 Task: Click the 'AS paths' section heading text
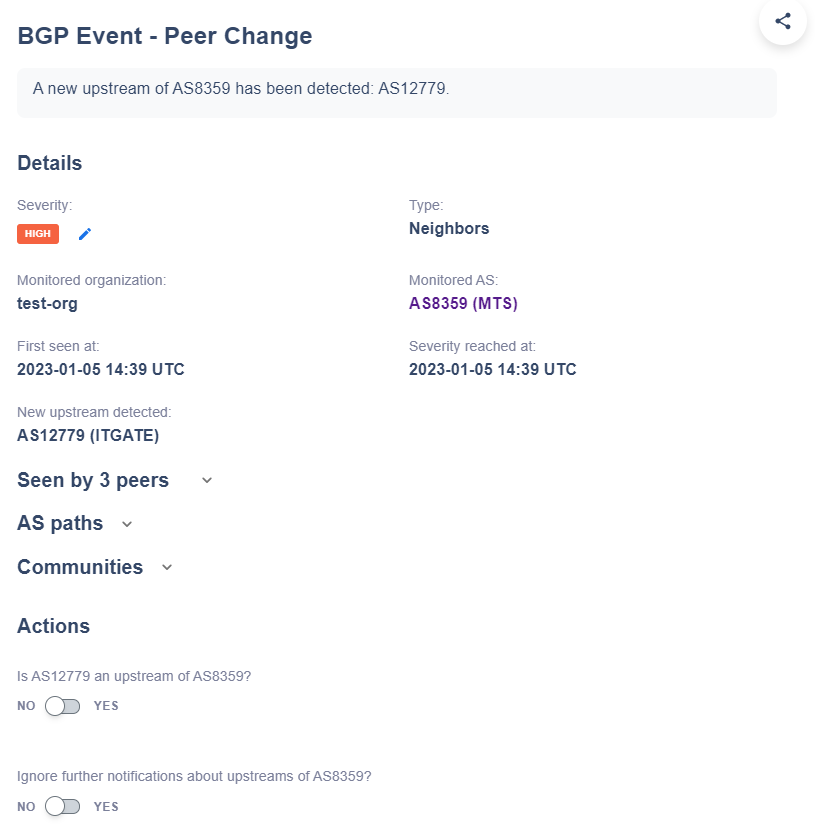click(60, 523)
